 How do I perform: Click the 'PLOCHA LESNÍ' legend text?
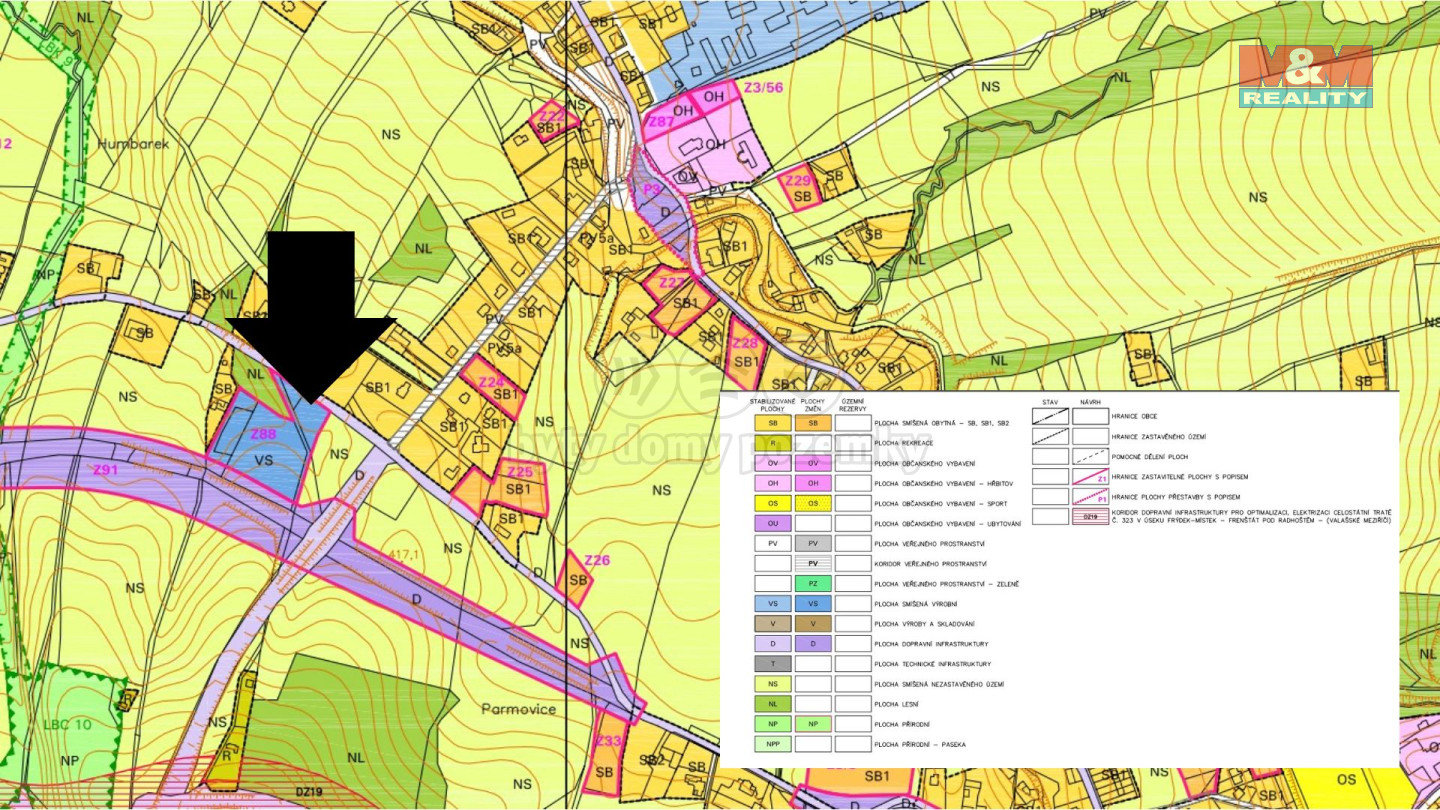click(897, 704)
